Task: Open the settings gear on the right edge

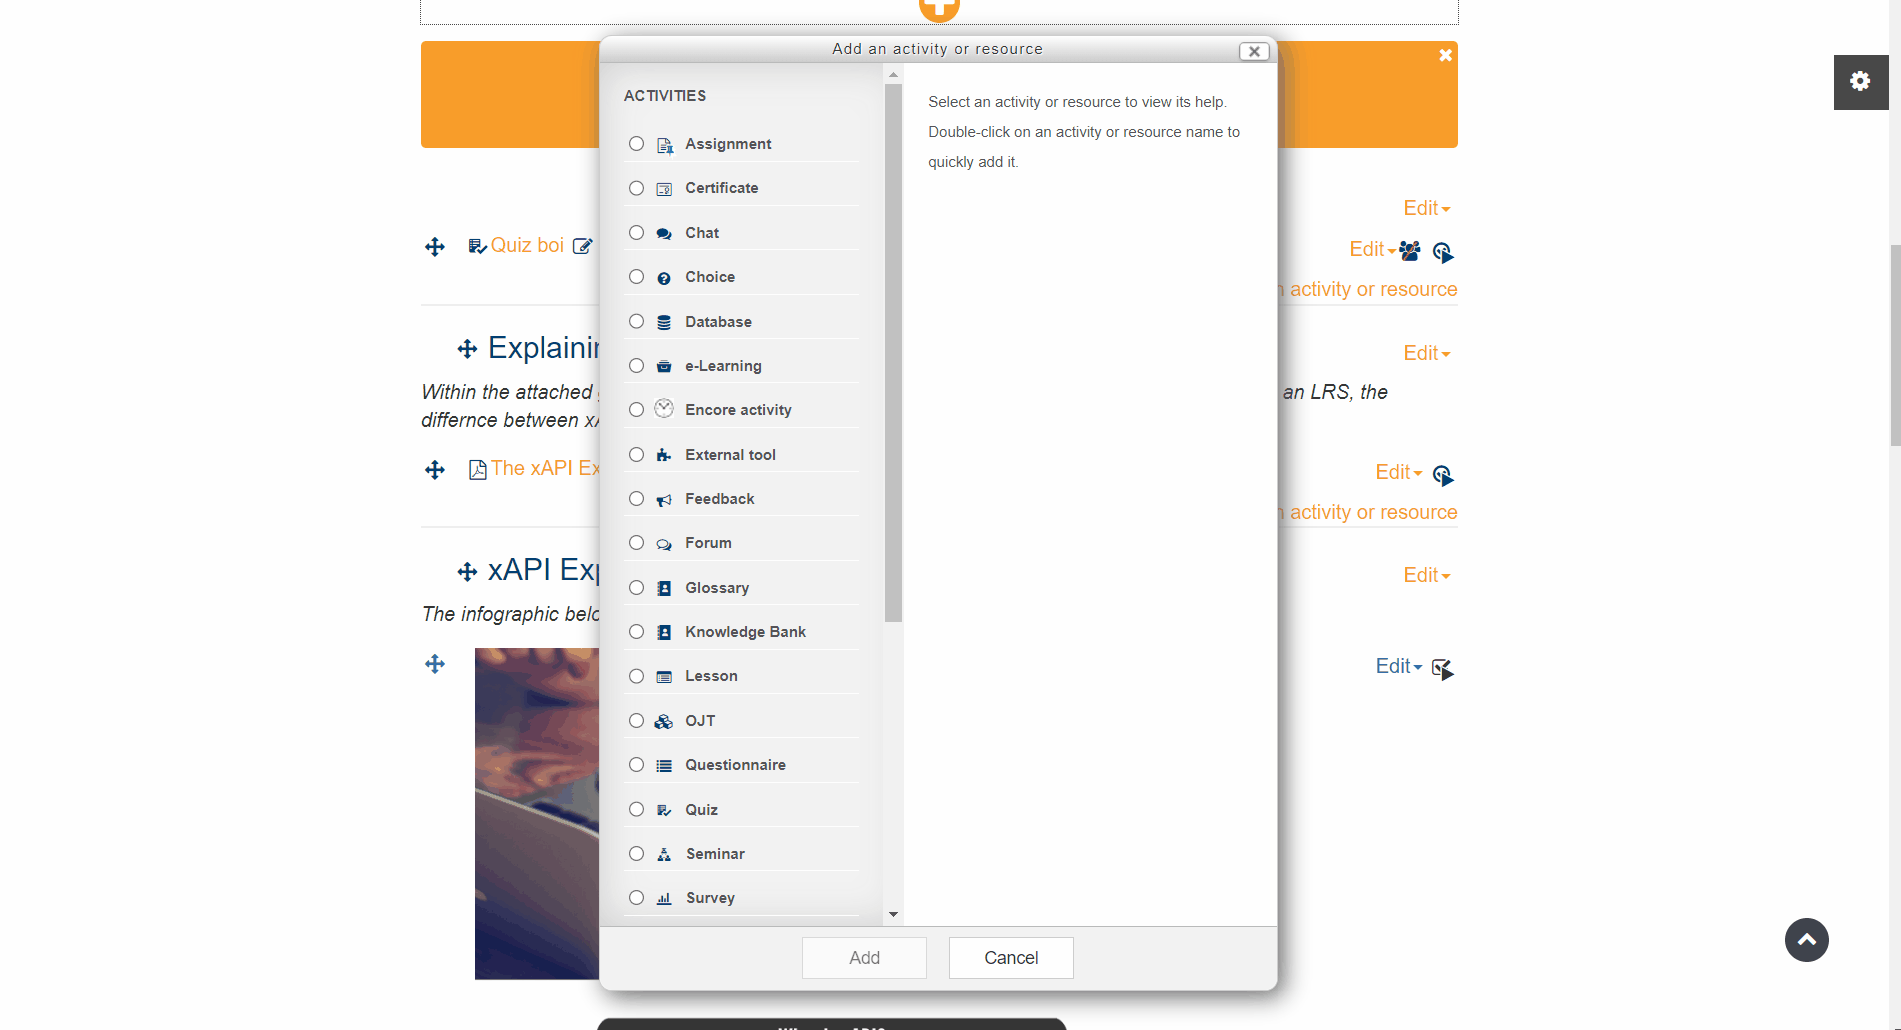Action: 1860,82
